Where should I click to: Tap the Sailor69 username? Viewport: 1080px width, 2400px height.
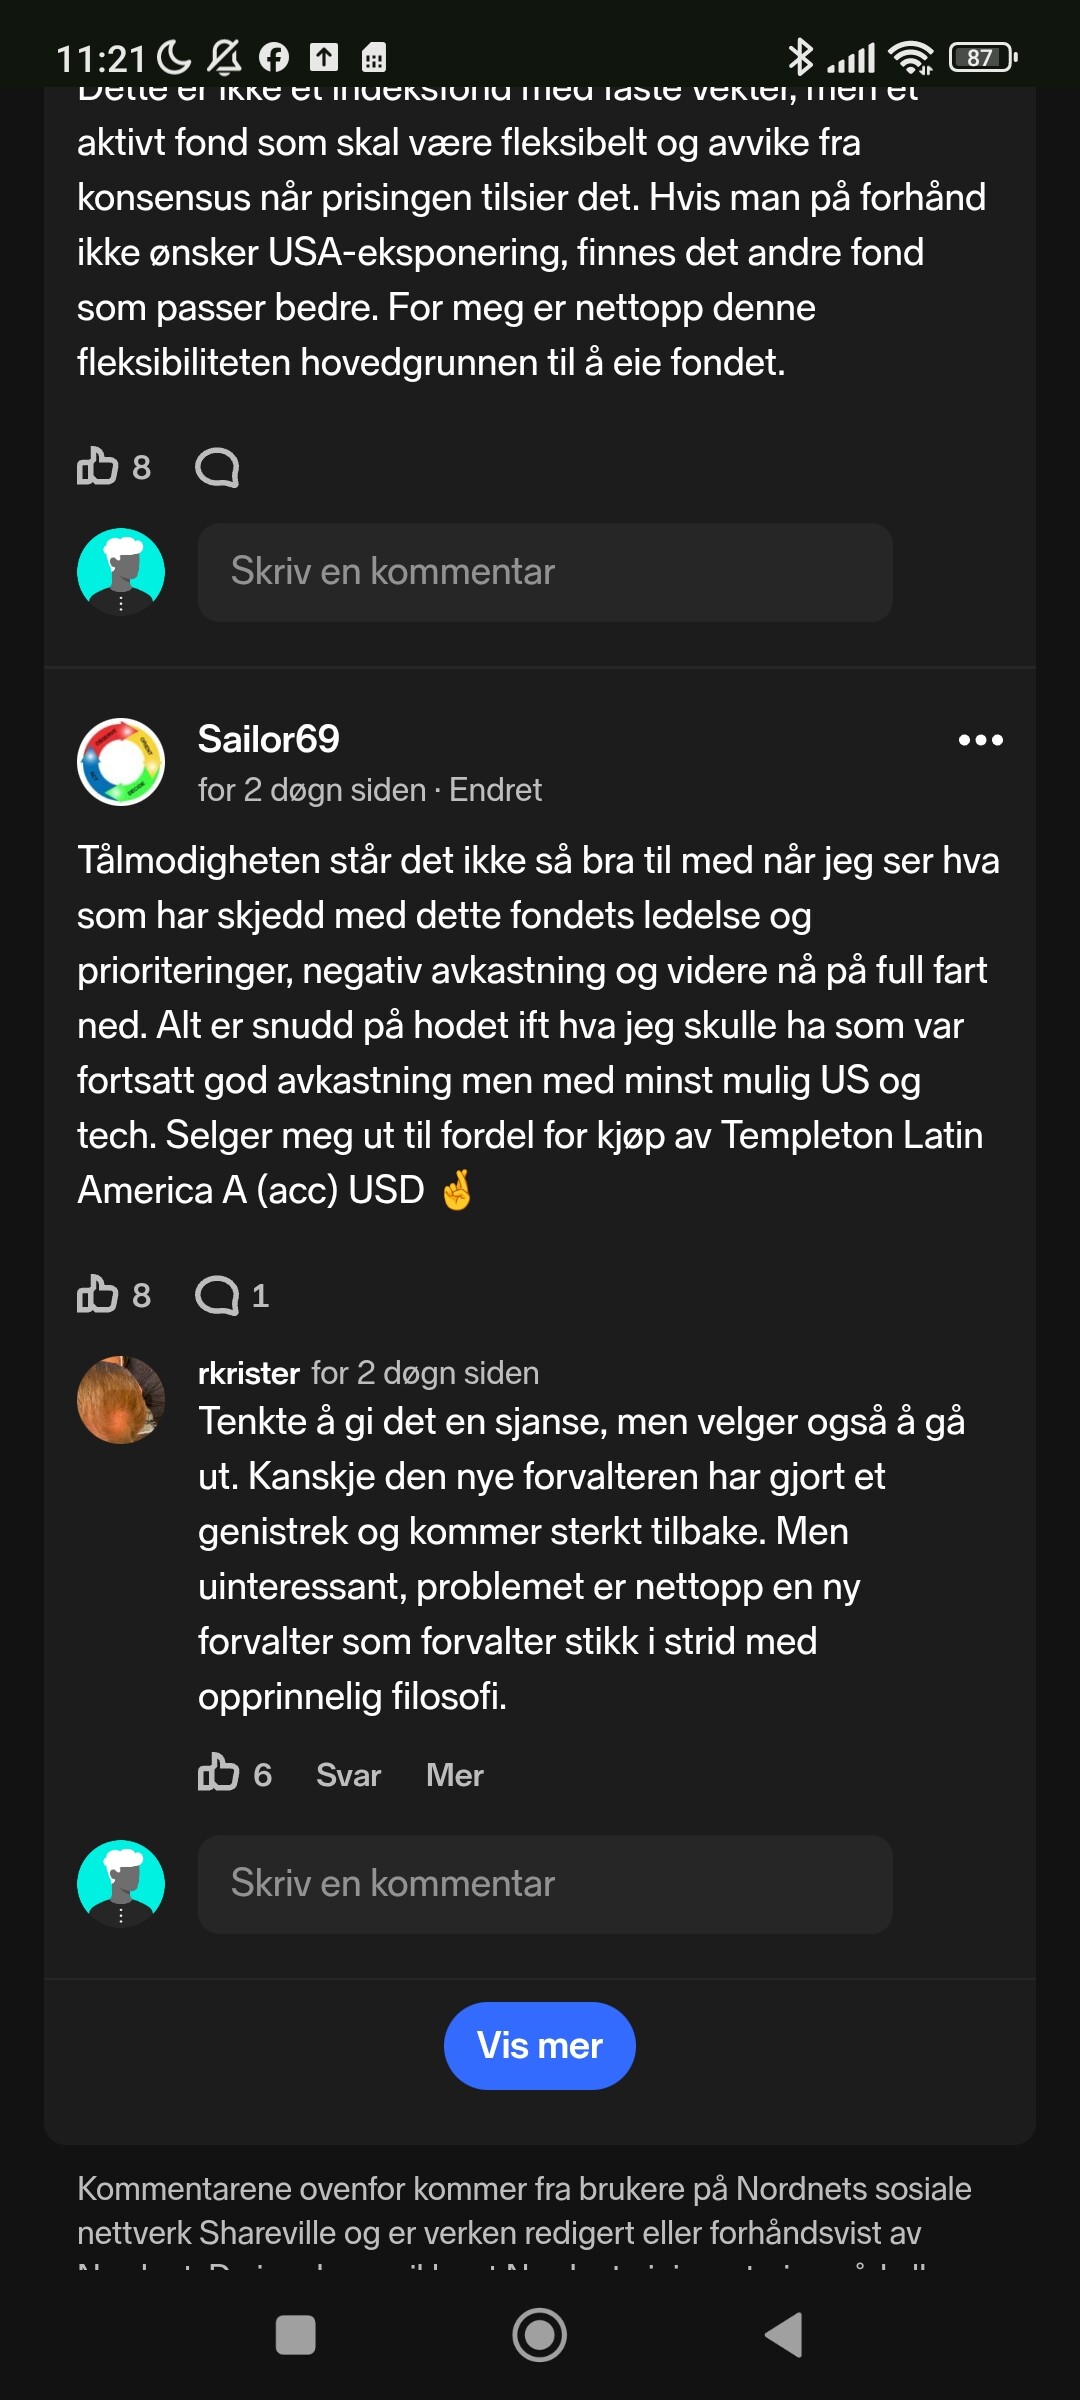click(x=268, y=739)
